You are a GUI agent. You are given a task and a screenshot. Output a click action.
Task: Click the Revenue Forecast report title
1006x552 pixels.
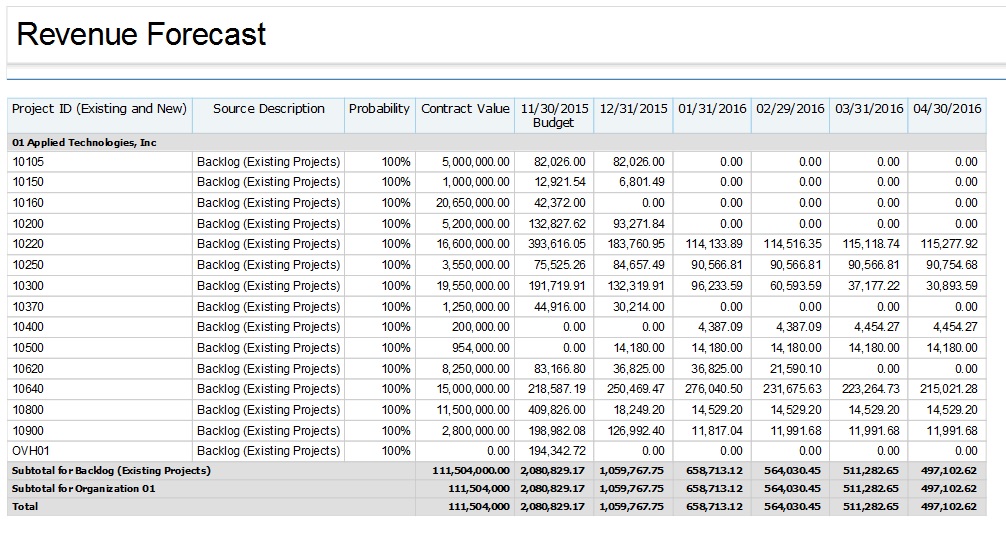[142, 35]
